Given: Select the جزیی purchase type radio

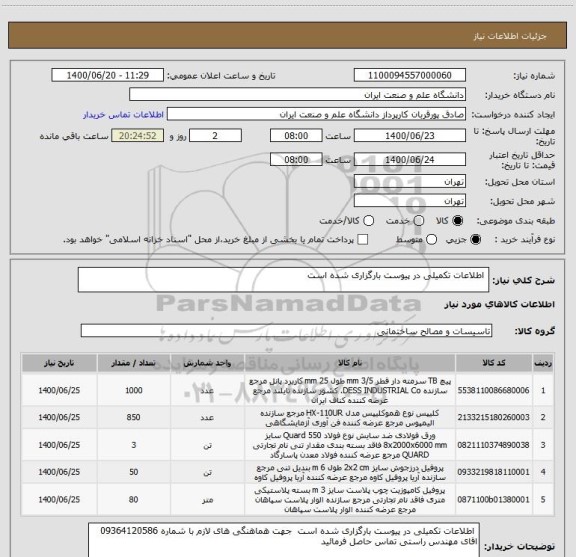Looking at the screenshot, I should [x=476, y=240].
